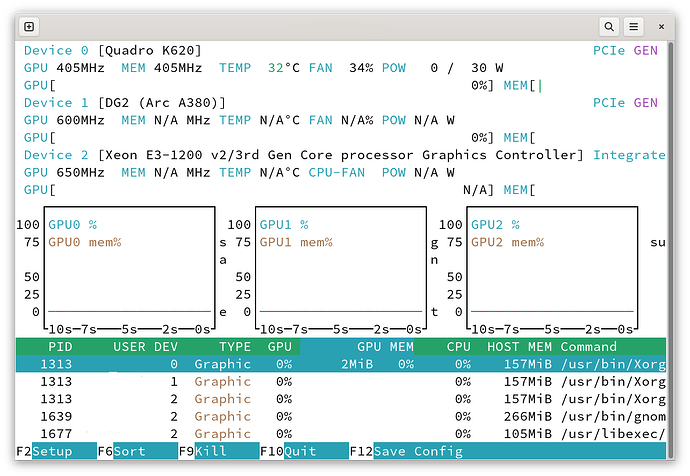Click the HOST MEM column header

(519, 347)
